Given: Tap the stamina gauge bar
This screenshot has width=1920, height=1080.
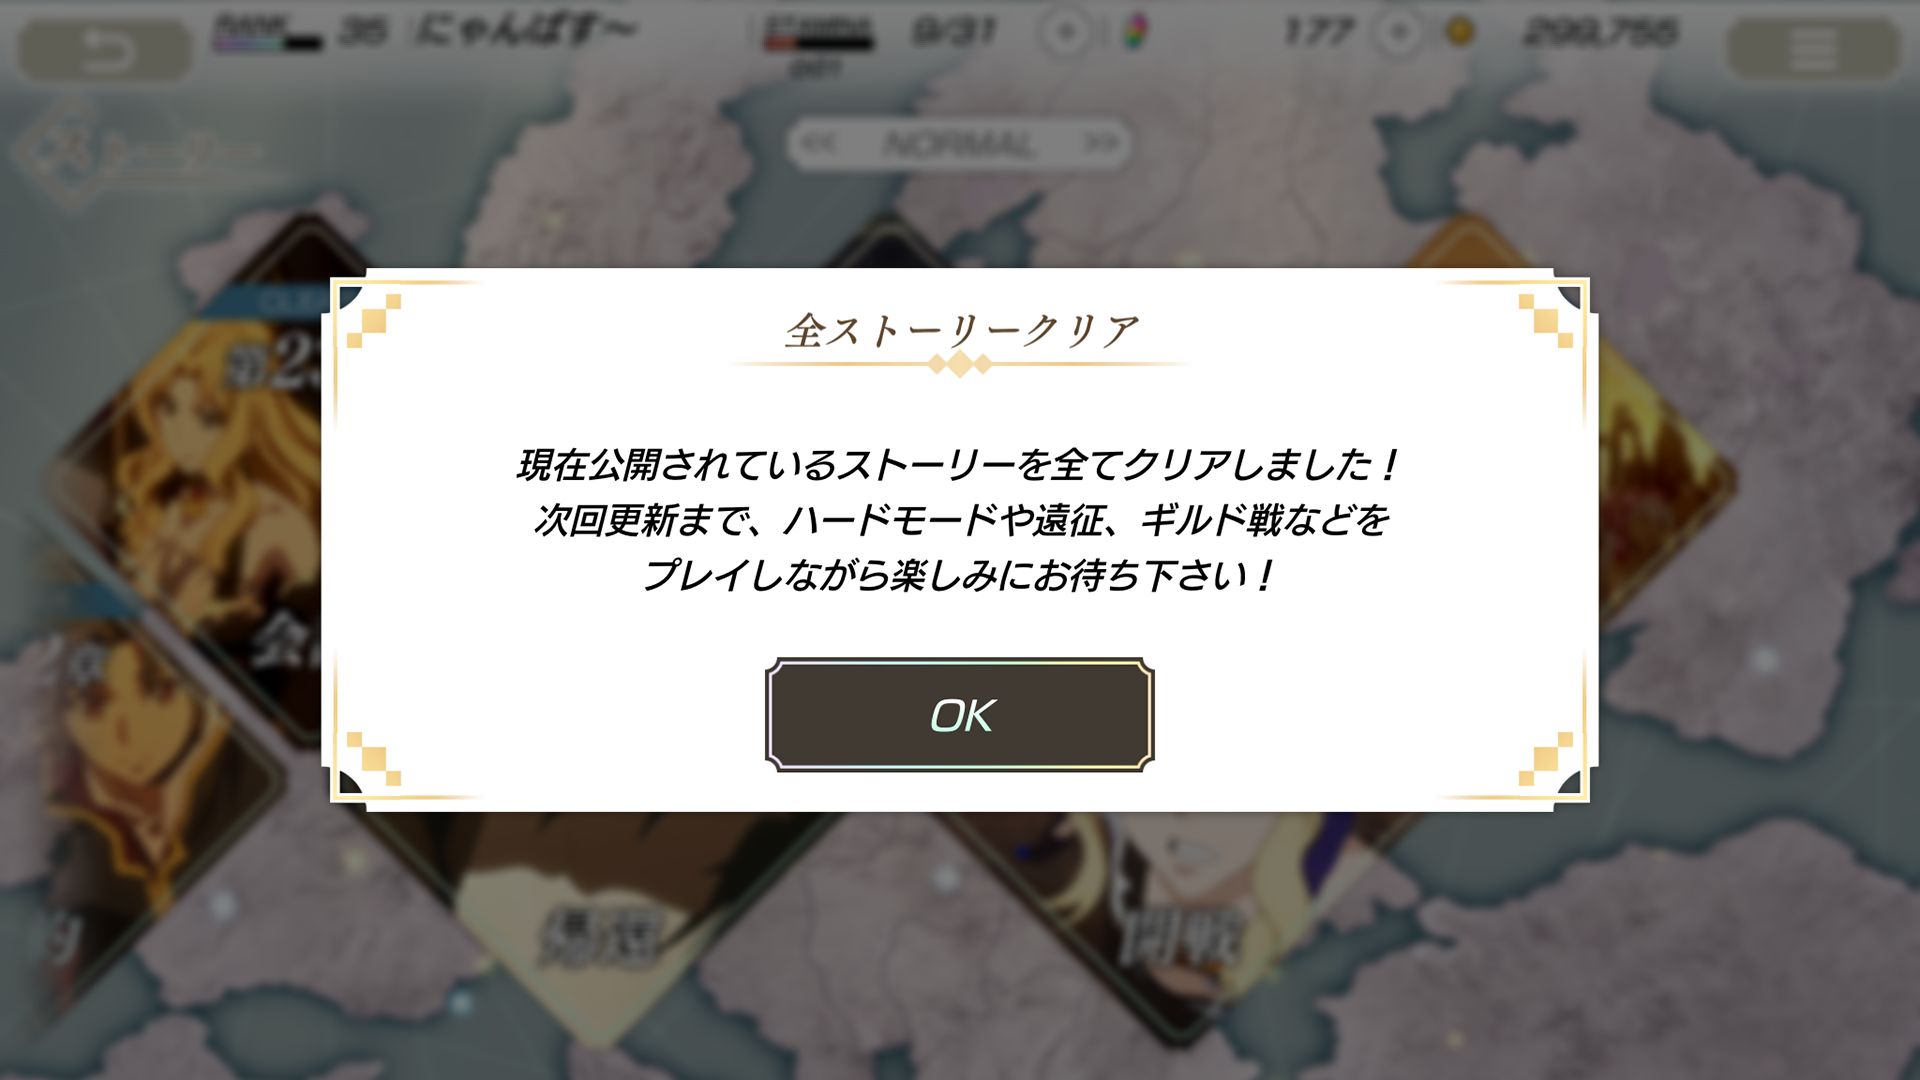Looking at the screenshot, I should click(818, 43).
